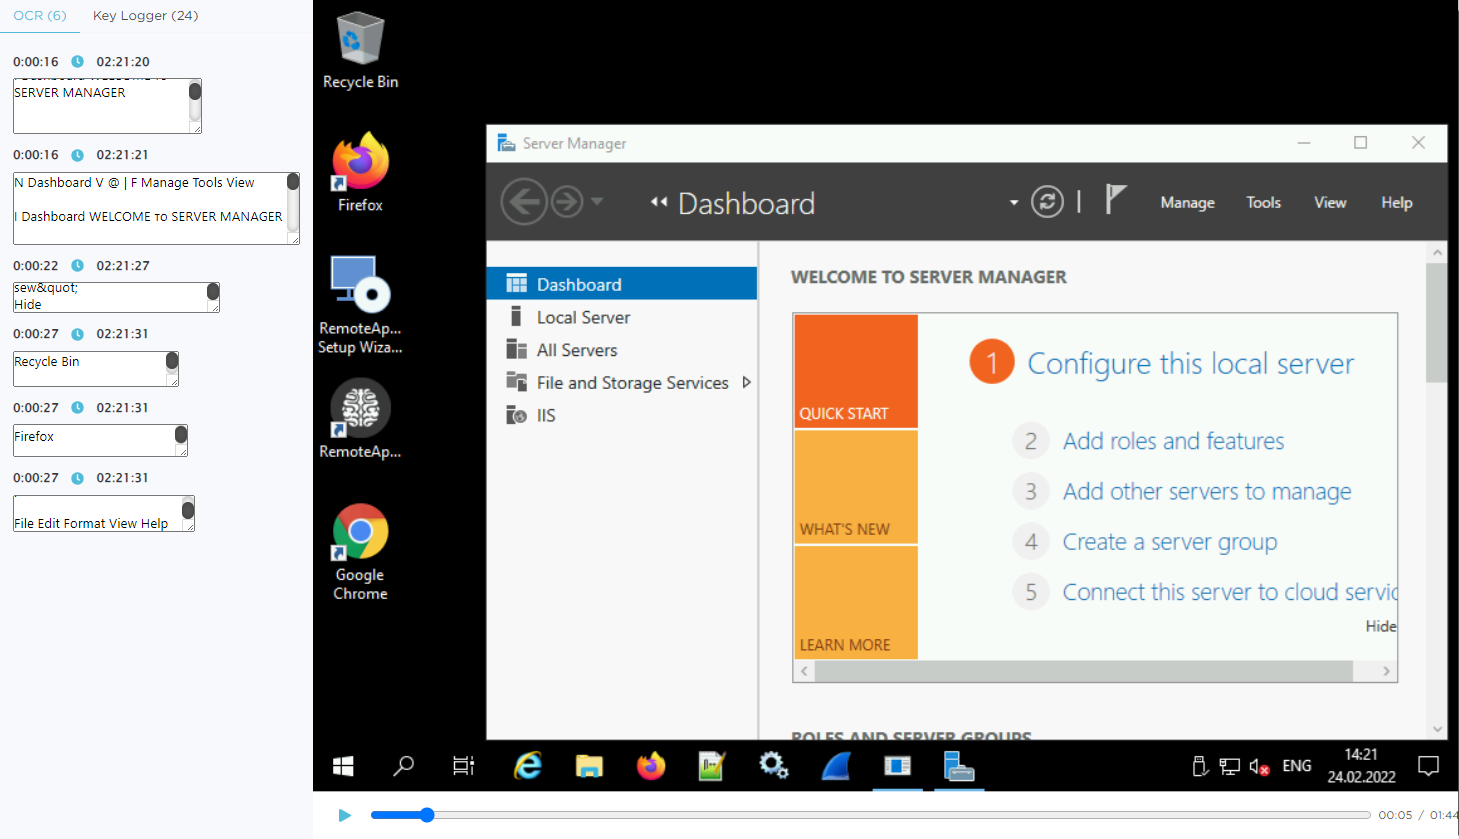Click the muted volume tray icon

[x=1260, y=767]
